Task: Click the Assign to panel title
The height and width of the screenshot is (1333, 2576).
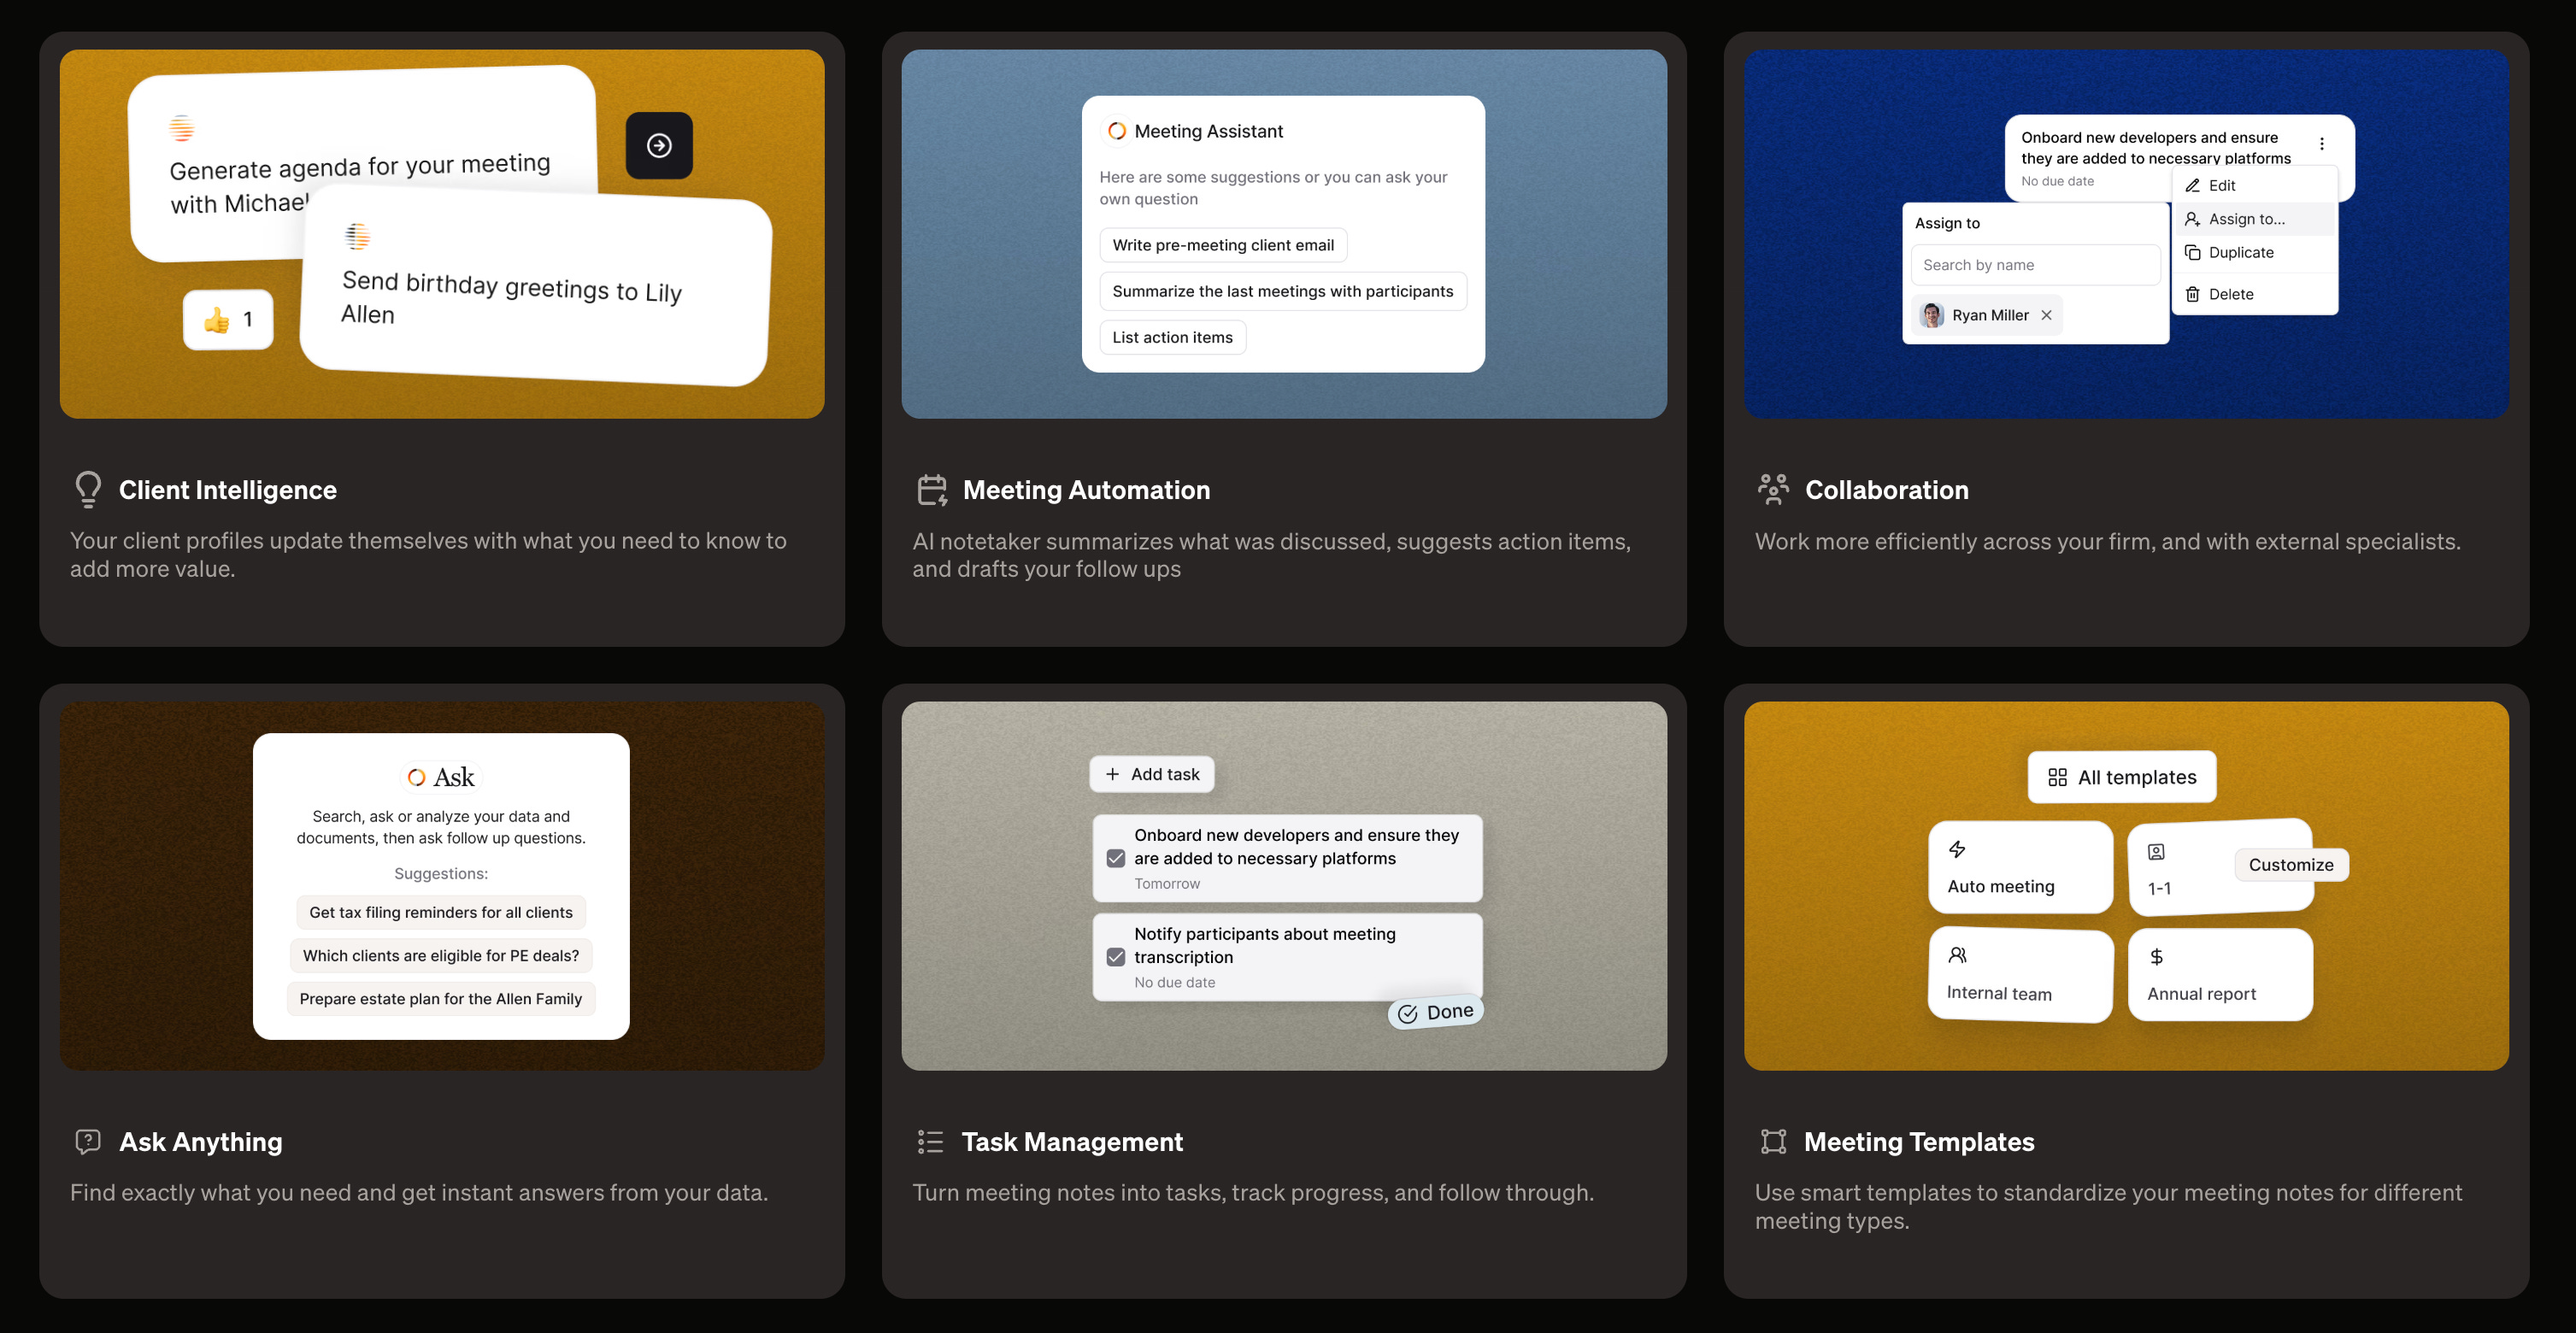Action: pyautogui.click(x=1946, y=223)
